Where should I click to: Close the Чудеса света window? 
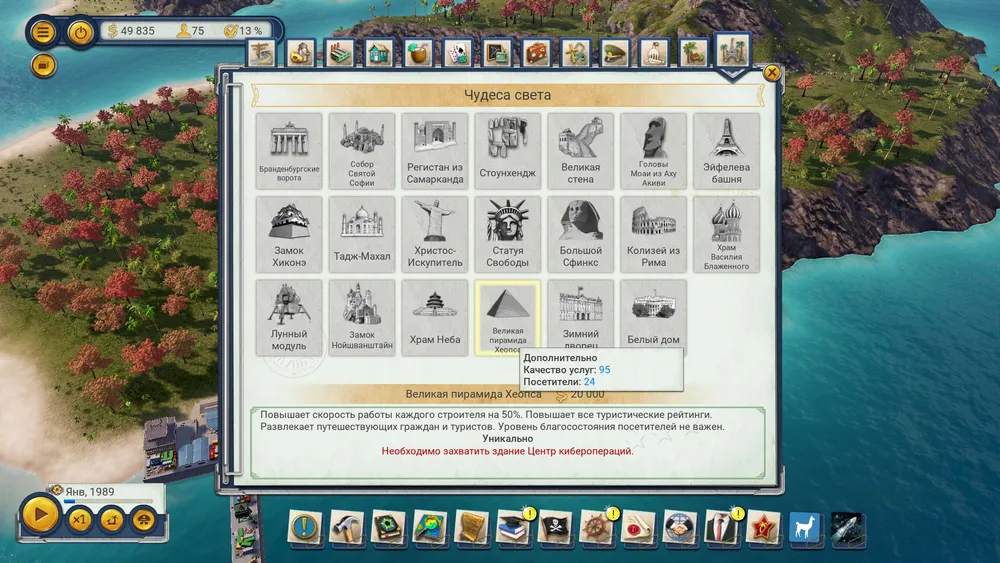[x=772, y=73]
